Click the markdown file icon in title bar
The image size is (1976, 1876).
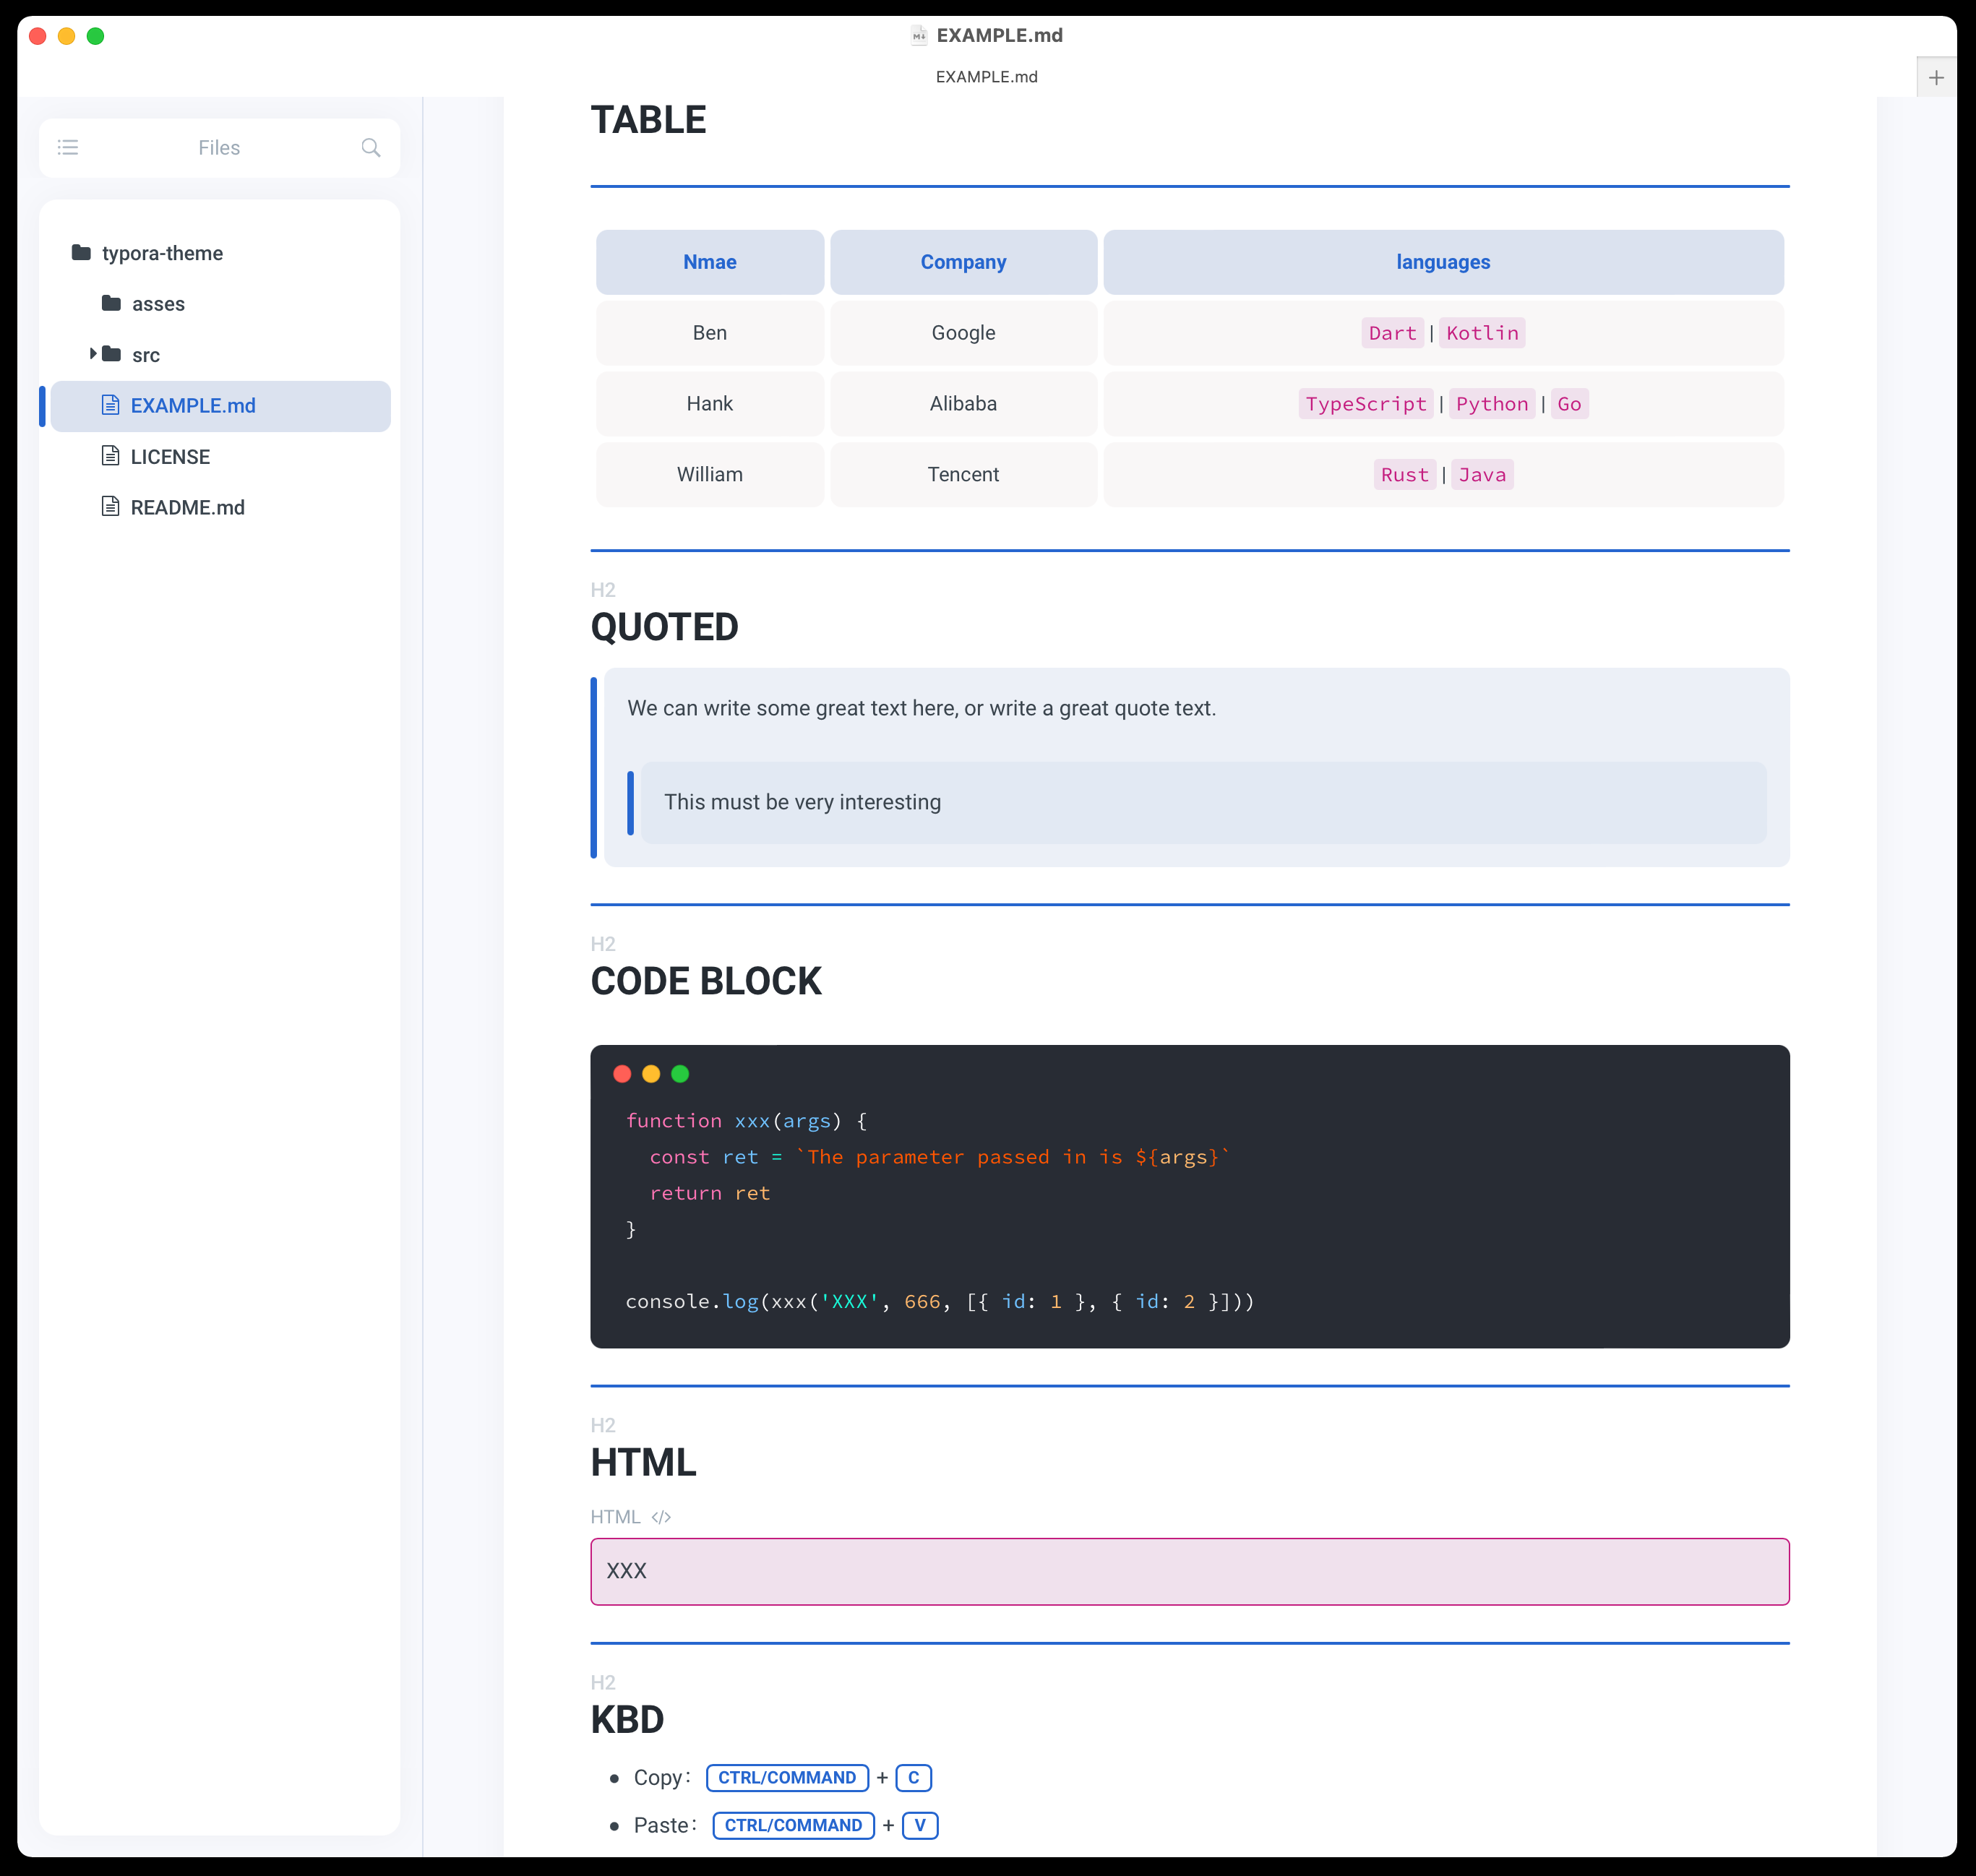pyautogui.click(x=918, y=36)
